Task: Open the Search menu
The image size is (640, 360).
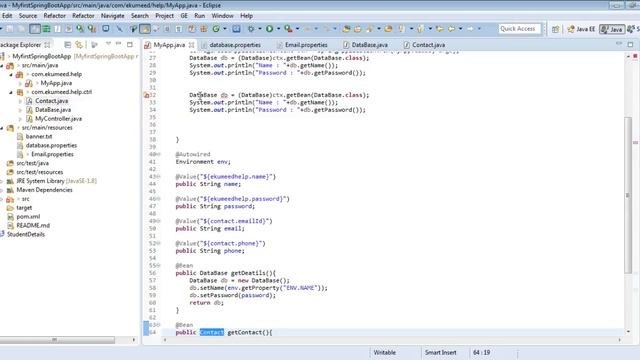Action: (x=140, y=16)
